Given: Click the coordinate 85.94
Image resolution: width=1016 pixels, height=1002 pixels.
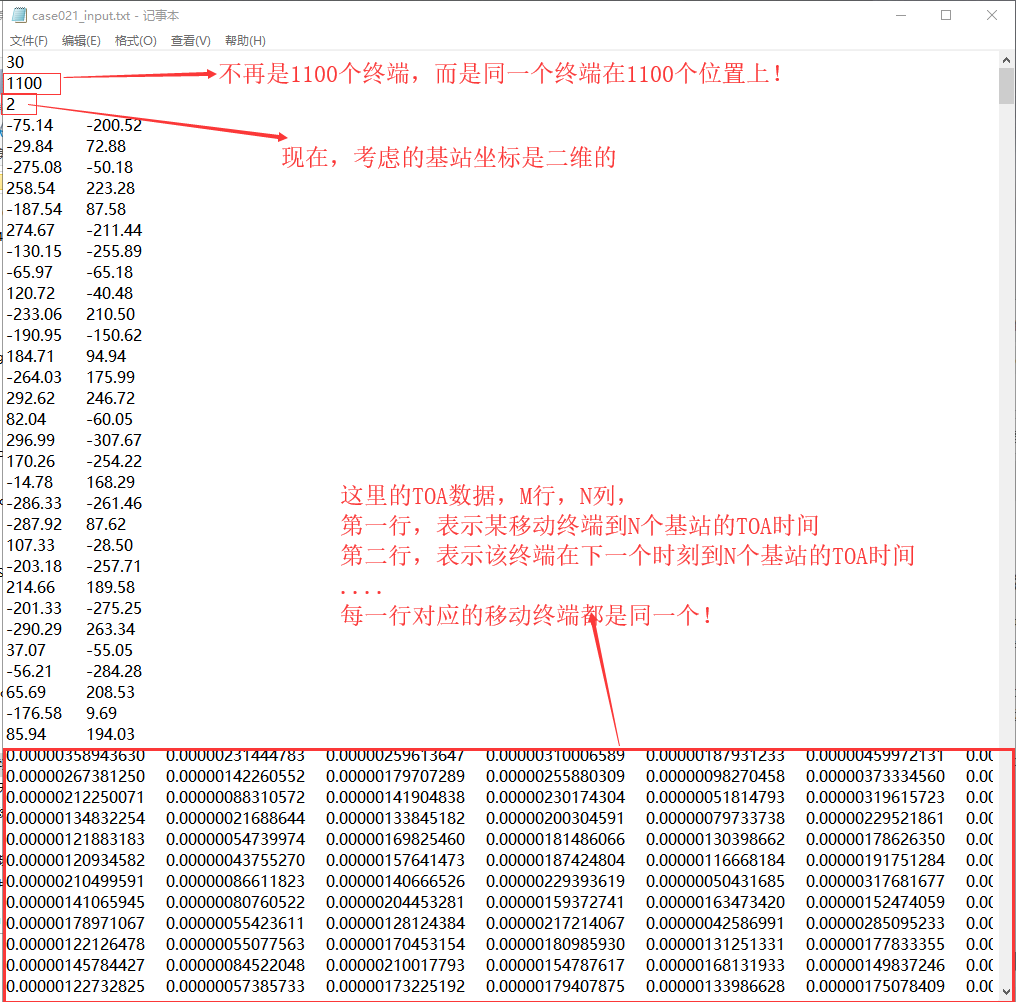Looking at the screenshot, I should point(27,734).
